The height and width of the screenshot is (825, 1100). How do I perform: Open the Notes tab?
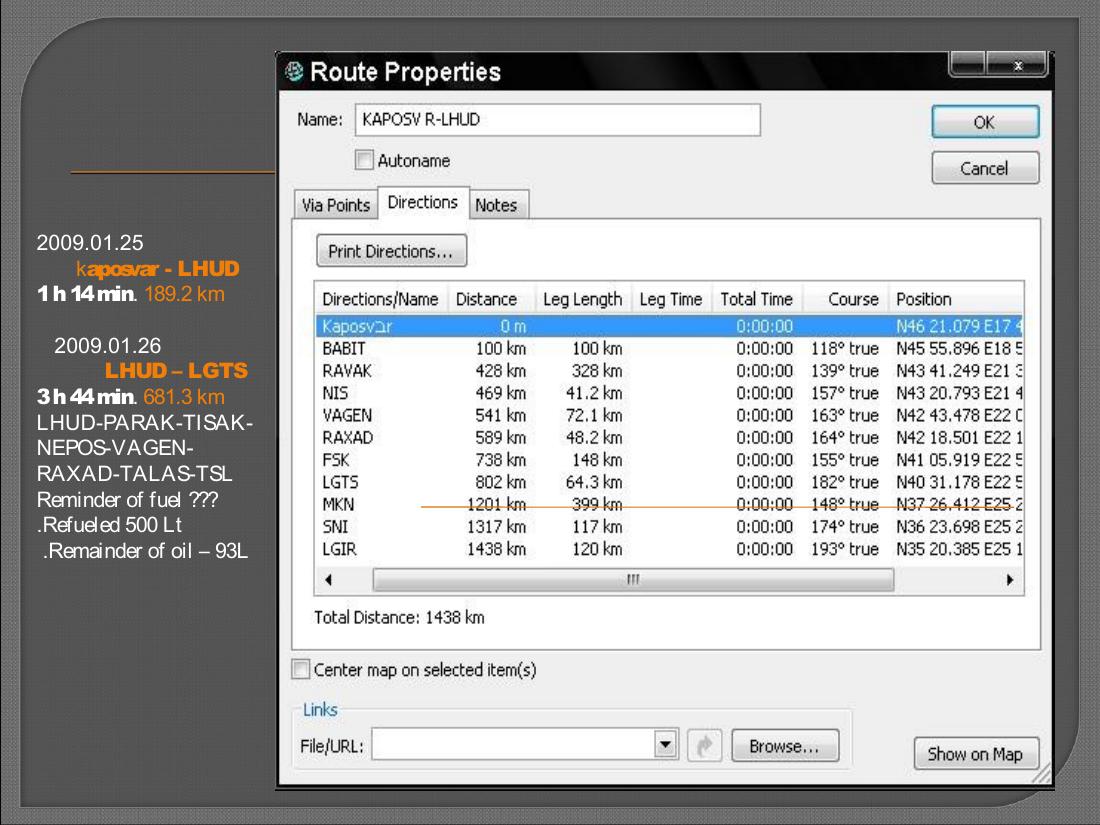click(497, 205)
